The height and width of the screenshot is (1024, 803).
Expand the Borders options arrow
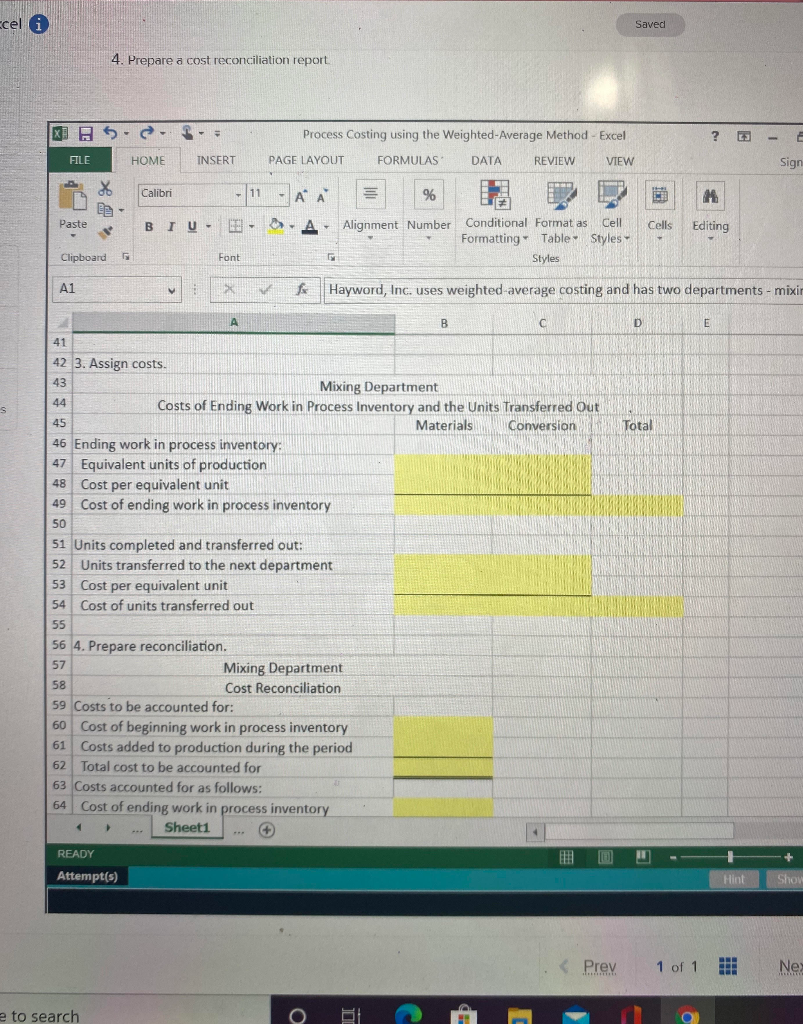pyautogui.click(x=251, y=227)
